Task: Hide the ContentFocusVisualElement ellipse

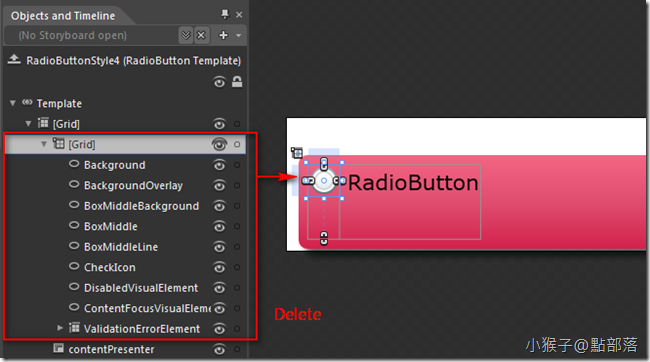Action: coord(219,309)
